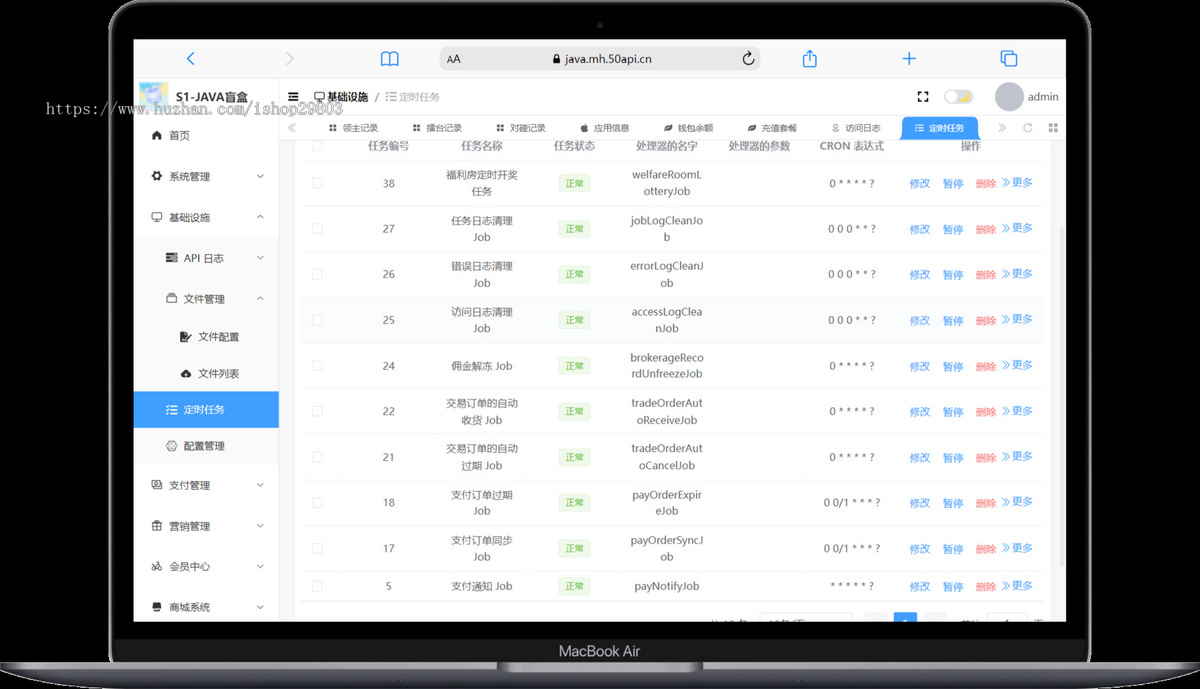Click 修改 for the 佣金解冻 Job
This screenshot has width=1200, height=689.
919,365
